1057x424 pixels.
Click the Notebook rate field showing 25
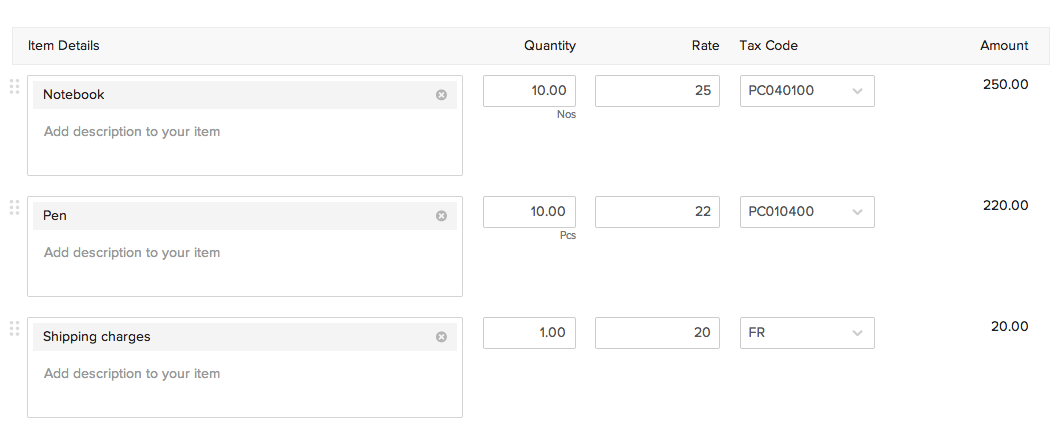click(x=657, y=91)
